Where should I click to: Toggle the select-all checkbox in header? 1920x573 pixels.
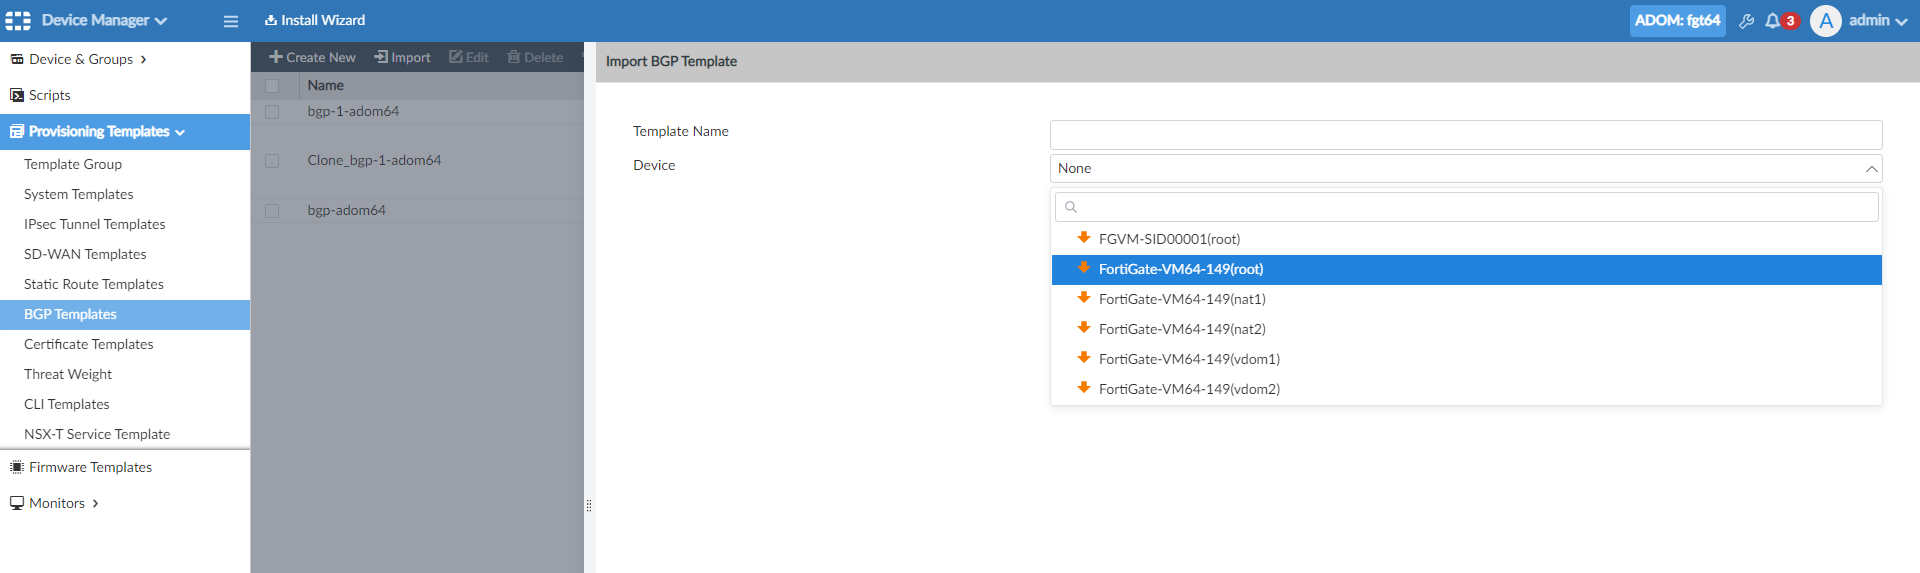(x=272, y=86)
